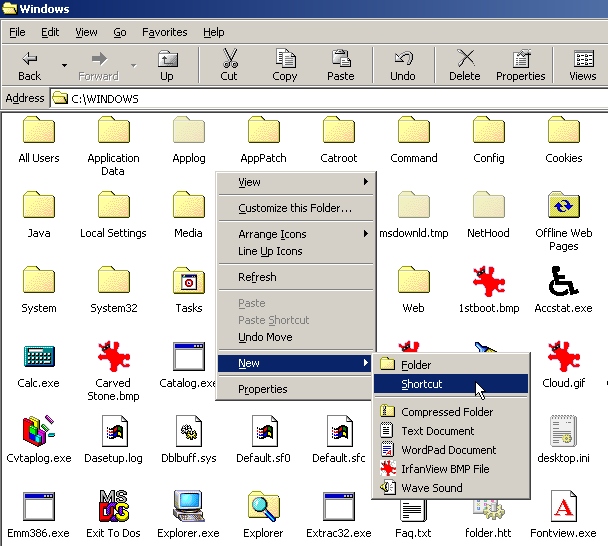Select the Application Data folder
Viewport: 608px width, 546px height.
tap(113, 147)
